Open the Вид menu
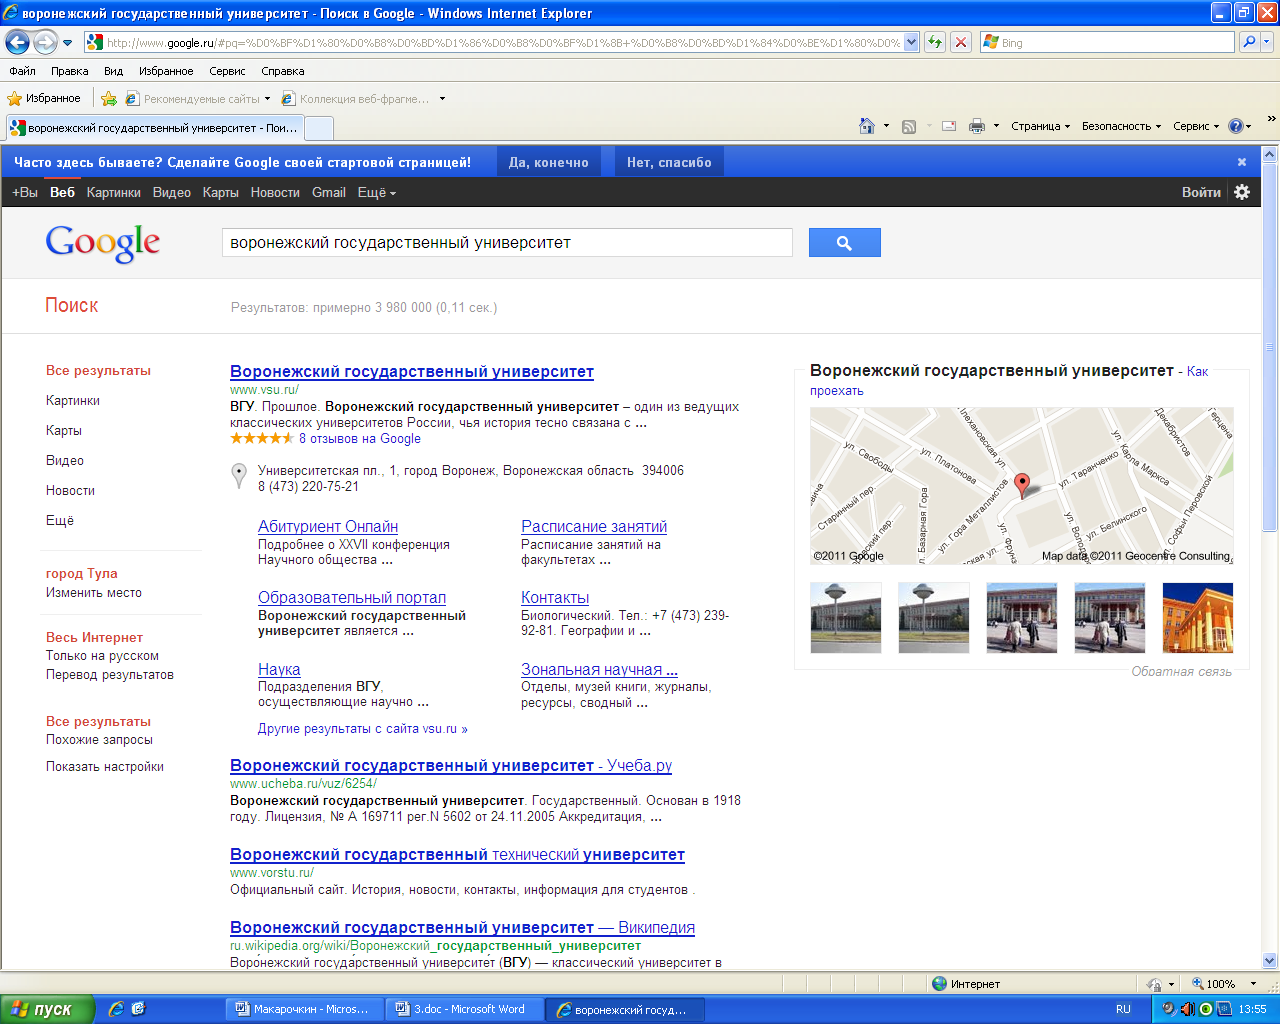The height and width of the screenshot is (1024, 1280). [113, 71]
